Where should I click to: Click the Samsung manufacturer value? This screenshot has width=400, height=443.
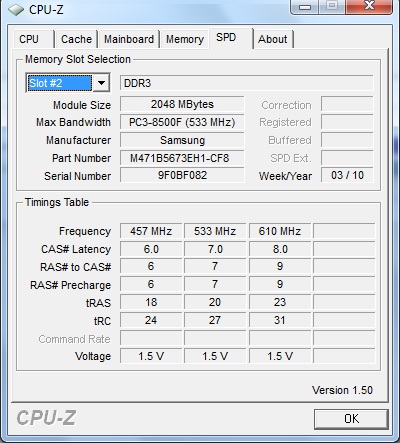pyautogui.click(x=182, y=140)
